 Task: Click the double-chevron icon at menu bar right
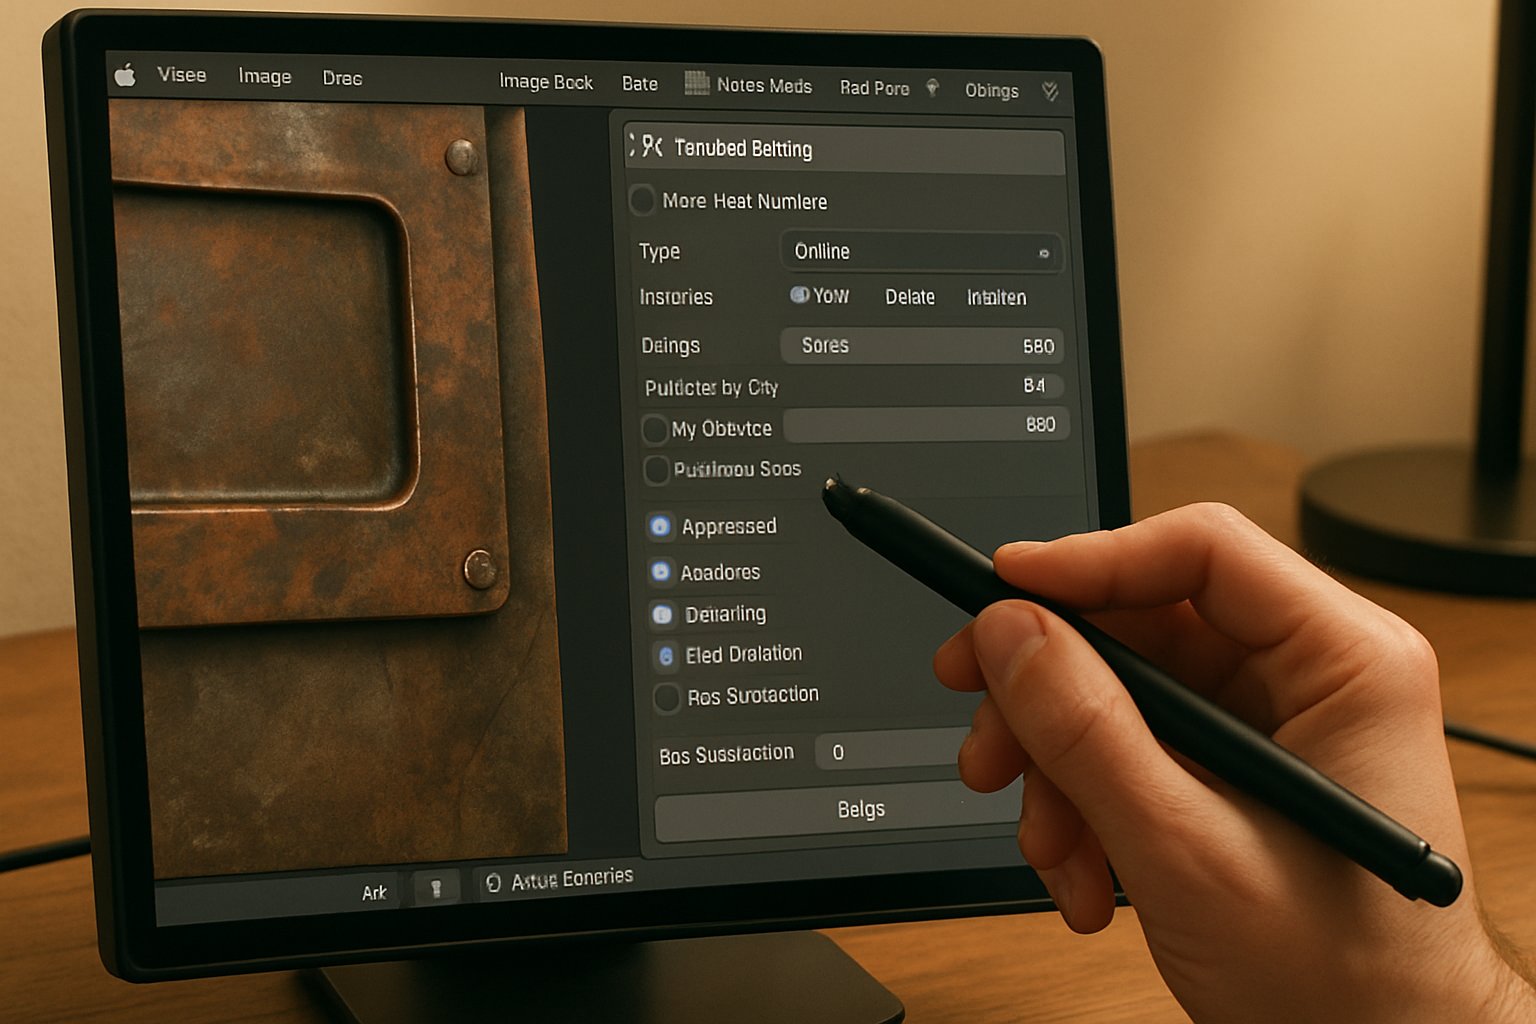1048,91
